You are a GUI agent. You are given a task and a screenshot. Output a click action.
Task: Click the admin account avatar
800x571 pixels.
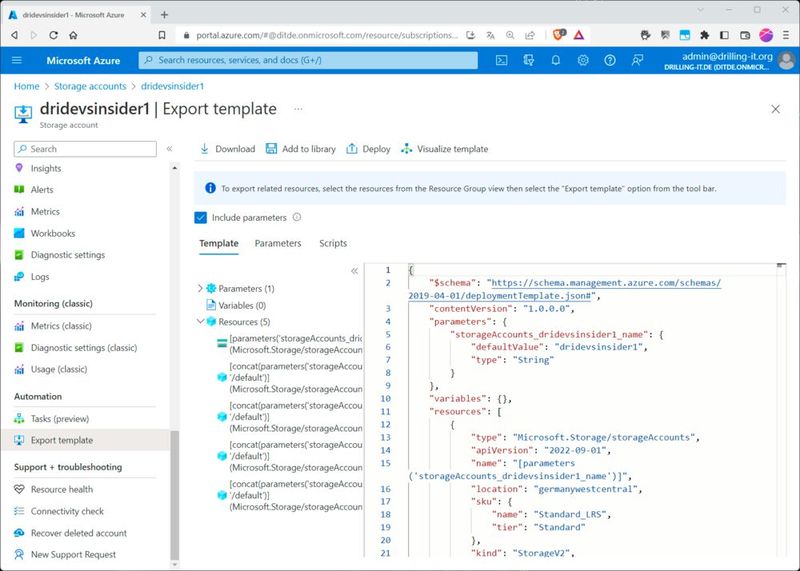(x=786, y=60)
